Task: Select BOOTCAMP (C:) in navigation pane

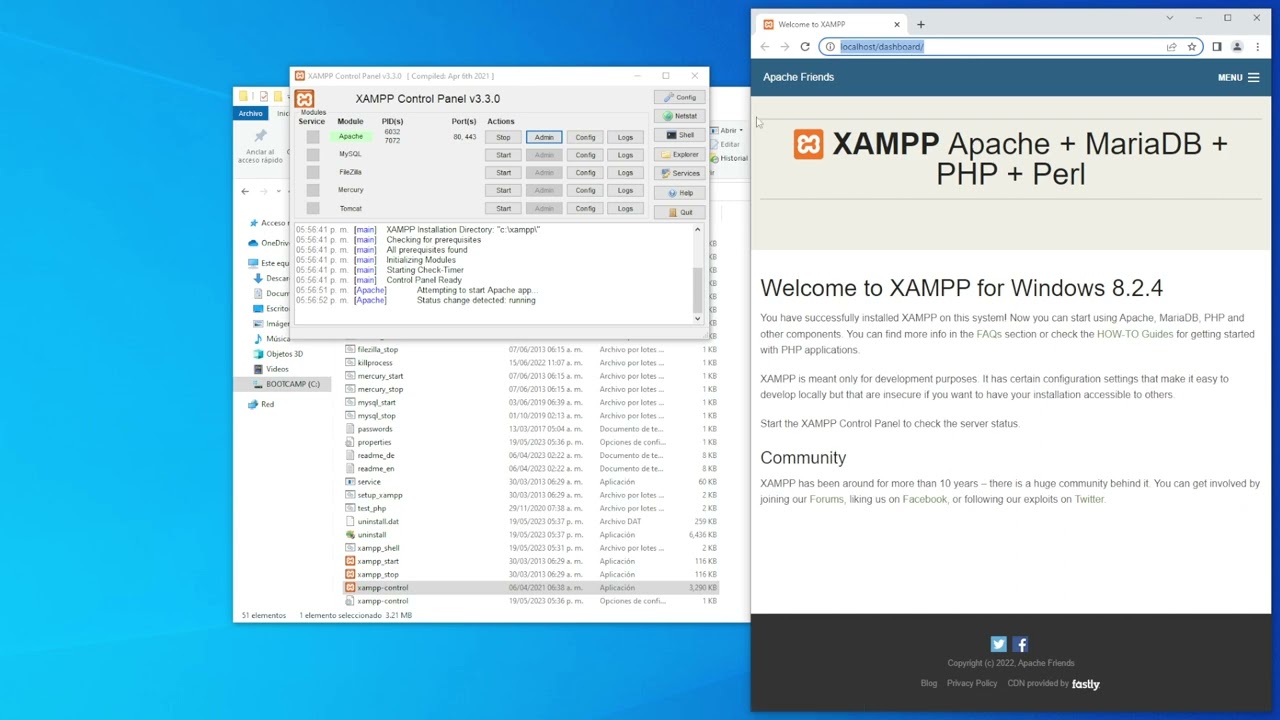Action: click(x=292, y=384)
